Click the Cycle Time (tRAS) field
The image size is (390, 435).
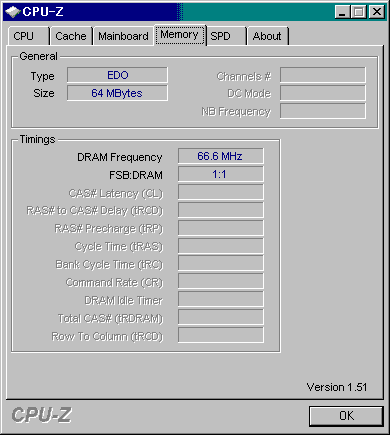pyautogui.click(x=221, y=246)
